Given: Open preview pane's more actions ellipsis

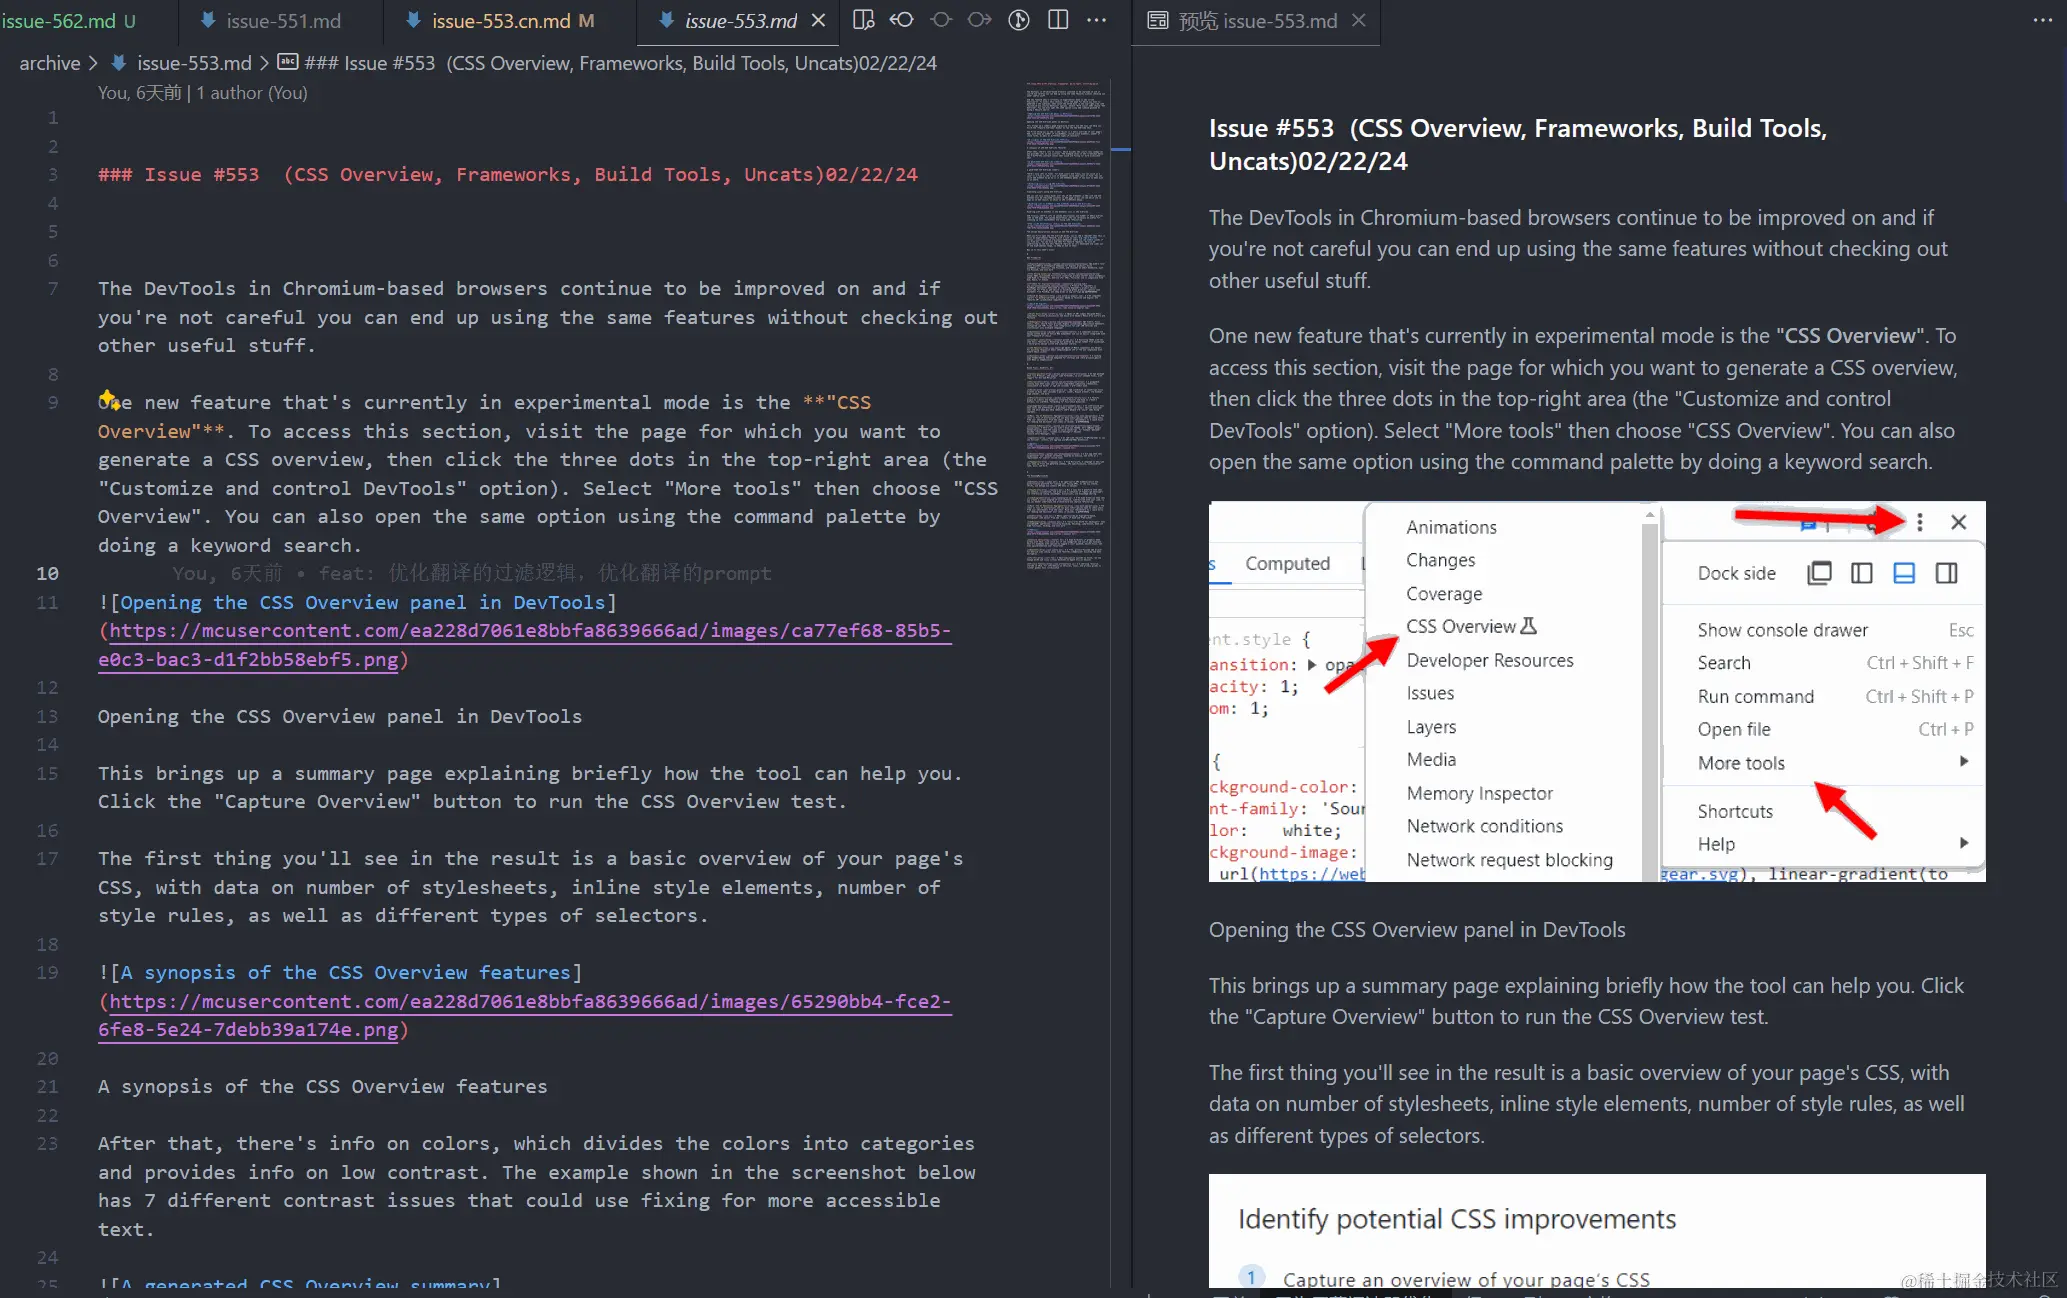Looking at the screenshot, I should tap(2042, 20).
